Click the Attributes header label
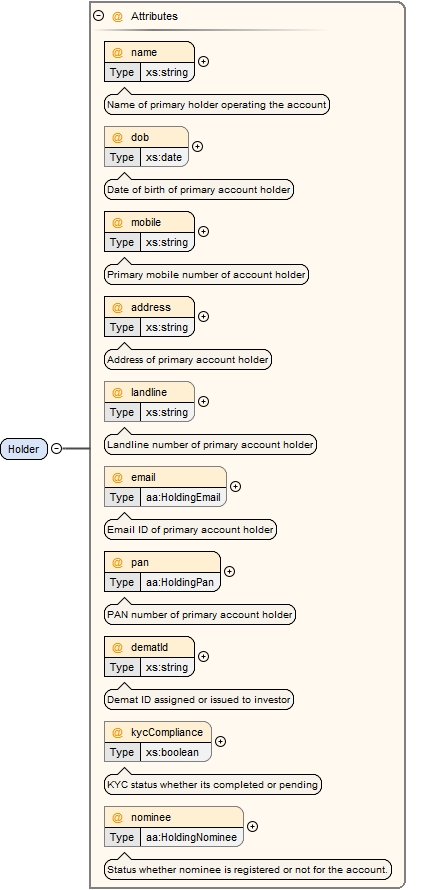This screenshot has width=423, height=890. 154,16
